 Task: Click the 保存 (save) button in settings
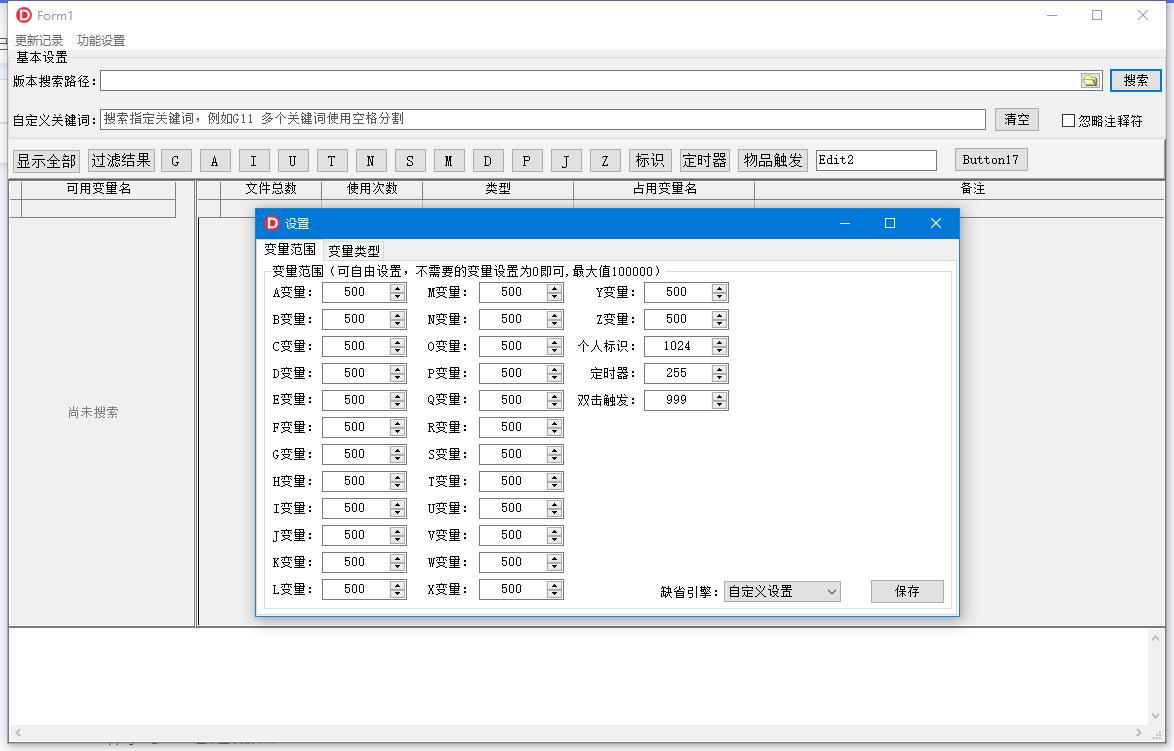pyautogui.click(x=906, y=591)
